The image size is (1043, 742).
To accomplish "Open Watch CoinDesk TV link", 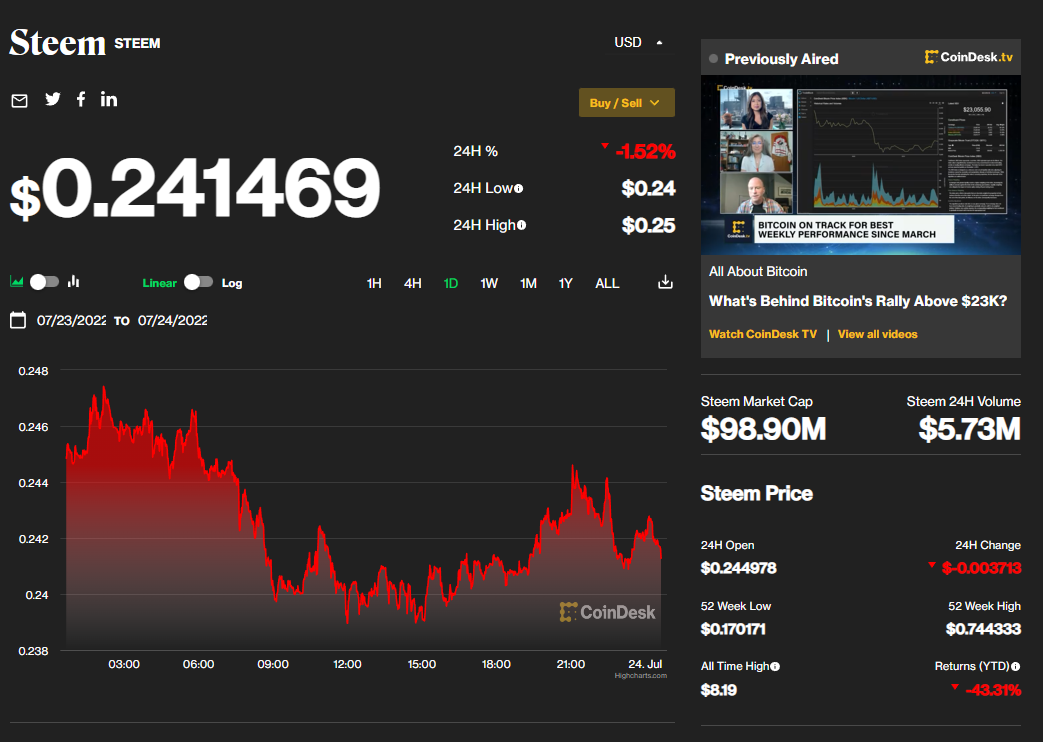I will pyautogui.click(x=763, y=334).
